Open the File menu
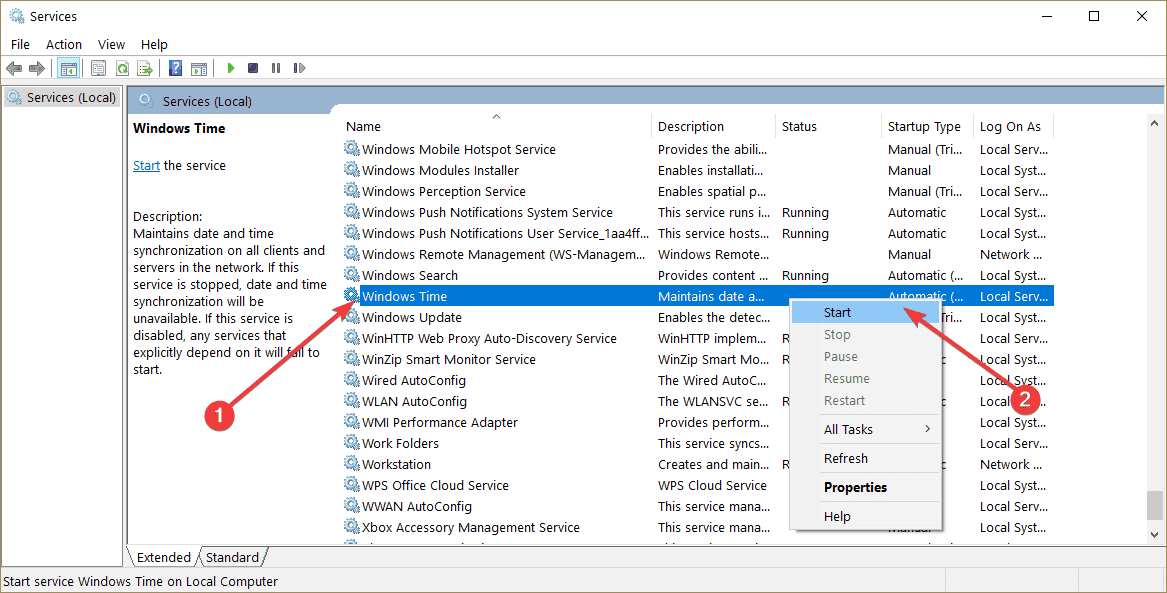This screenshot has height=593, width=1167. [20, 45]
